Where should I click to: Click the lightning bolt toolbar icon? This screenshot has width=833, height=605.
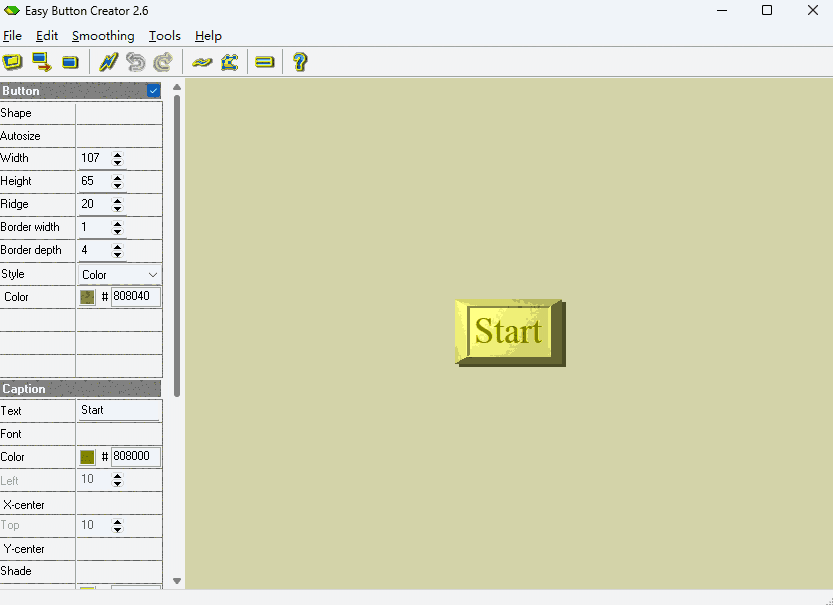(108, 61)
